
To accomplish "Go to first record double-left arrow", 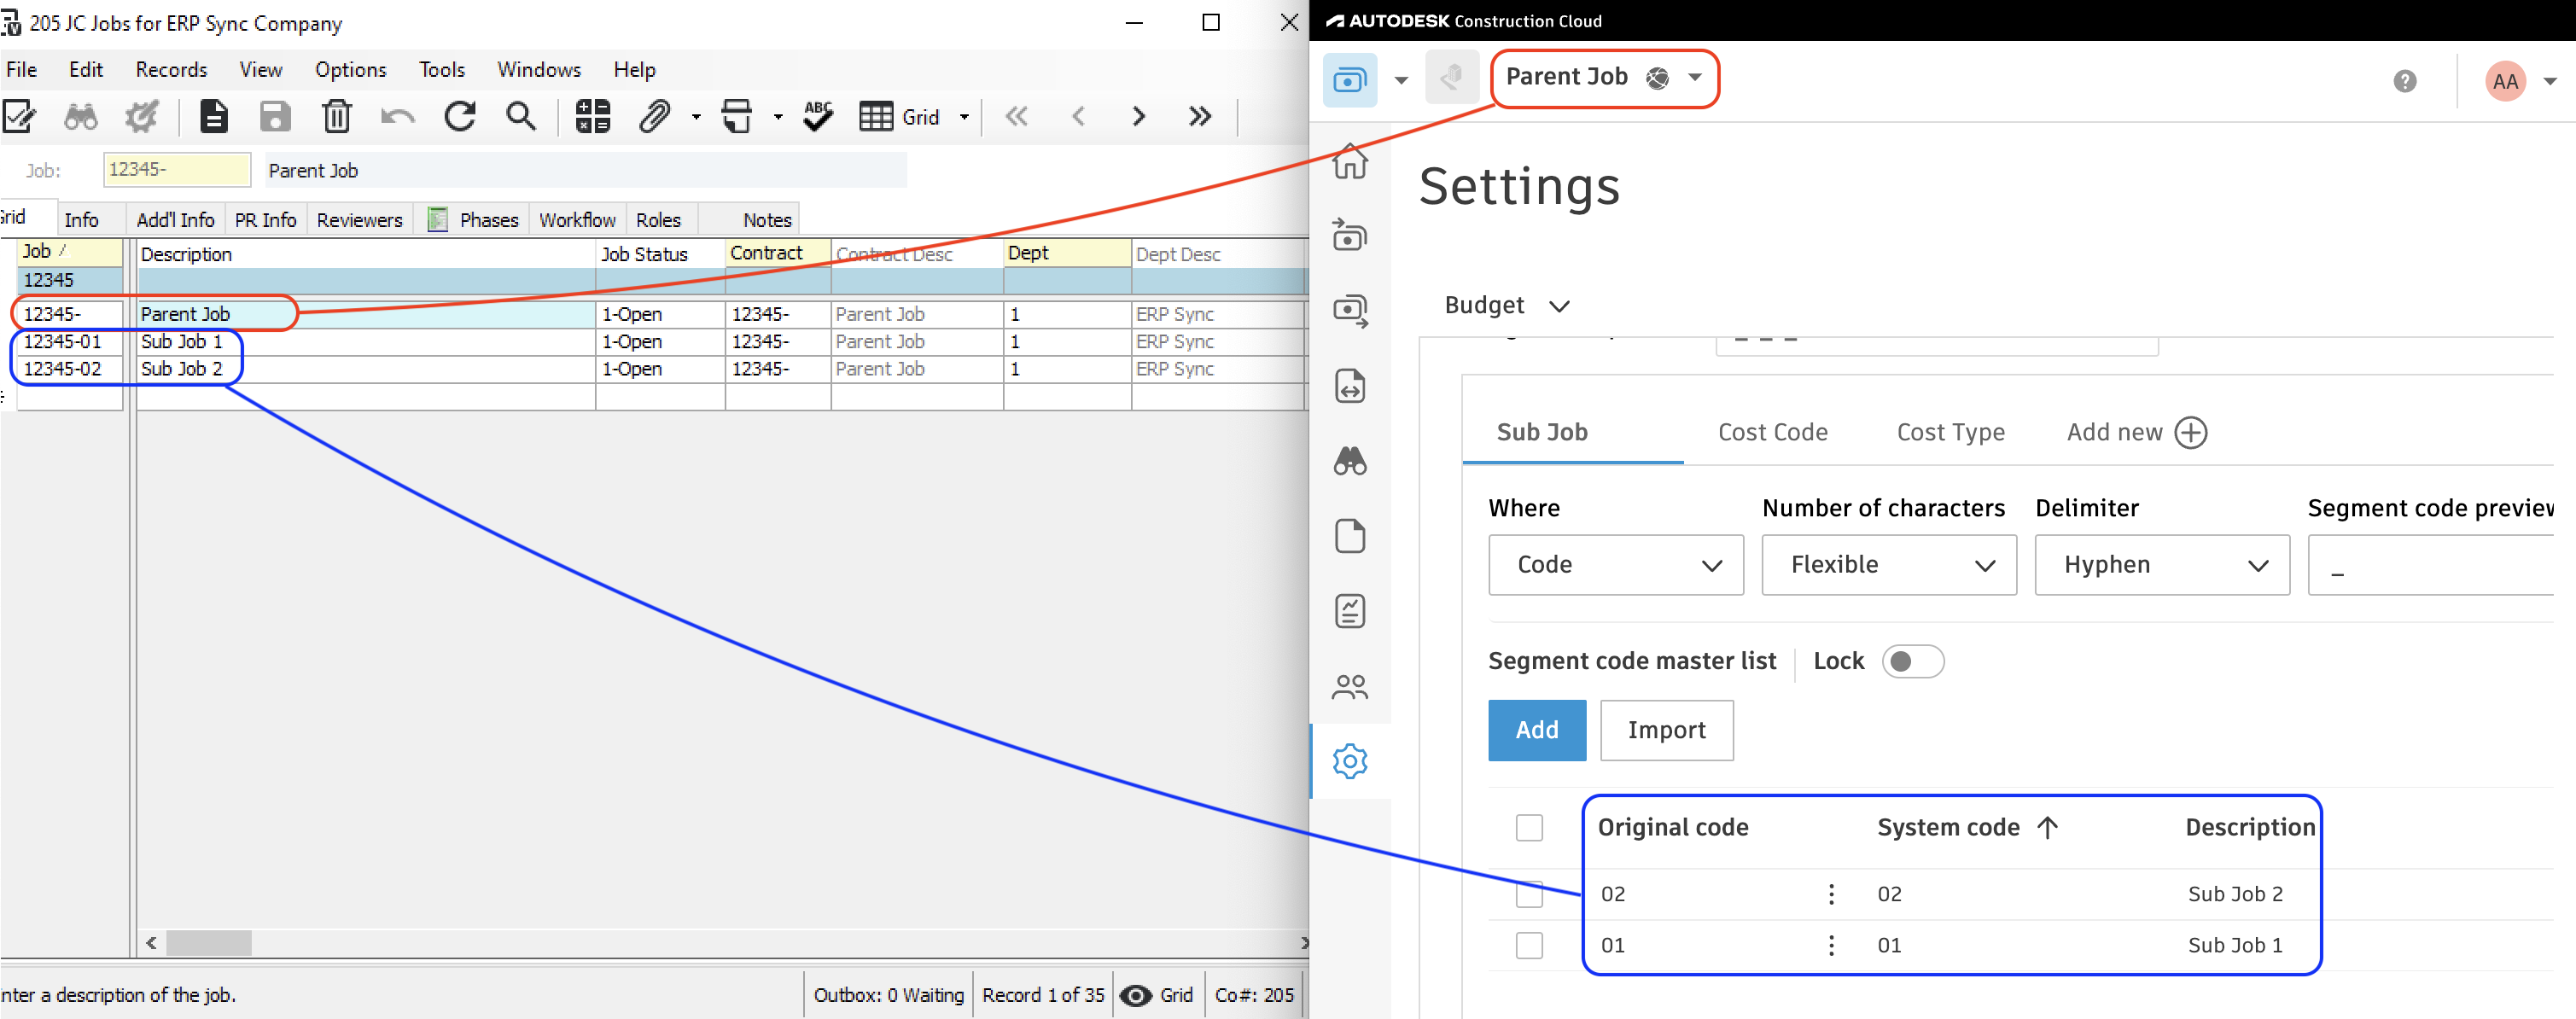I will [1017, 116].
